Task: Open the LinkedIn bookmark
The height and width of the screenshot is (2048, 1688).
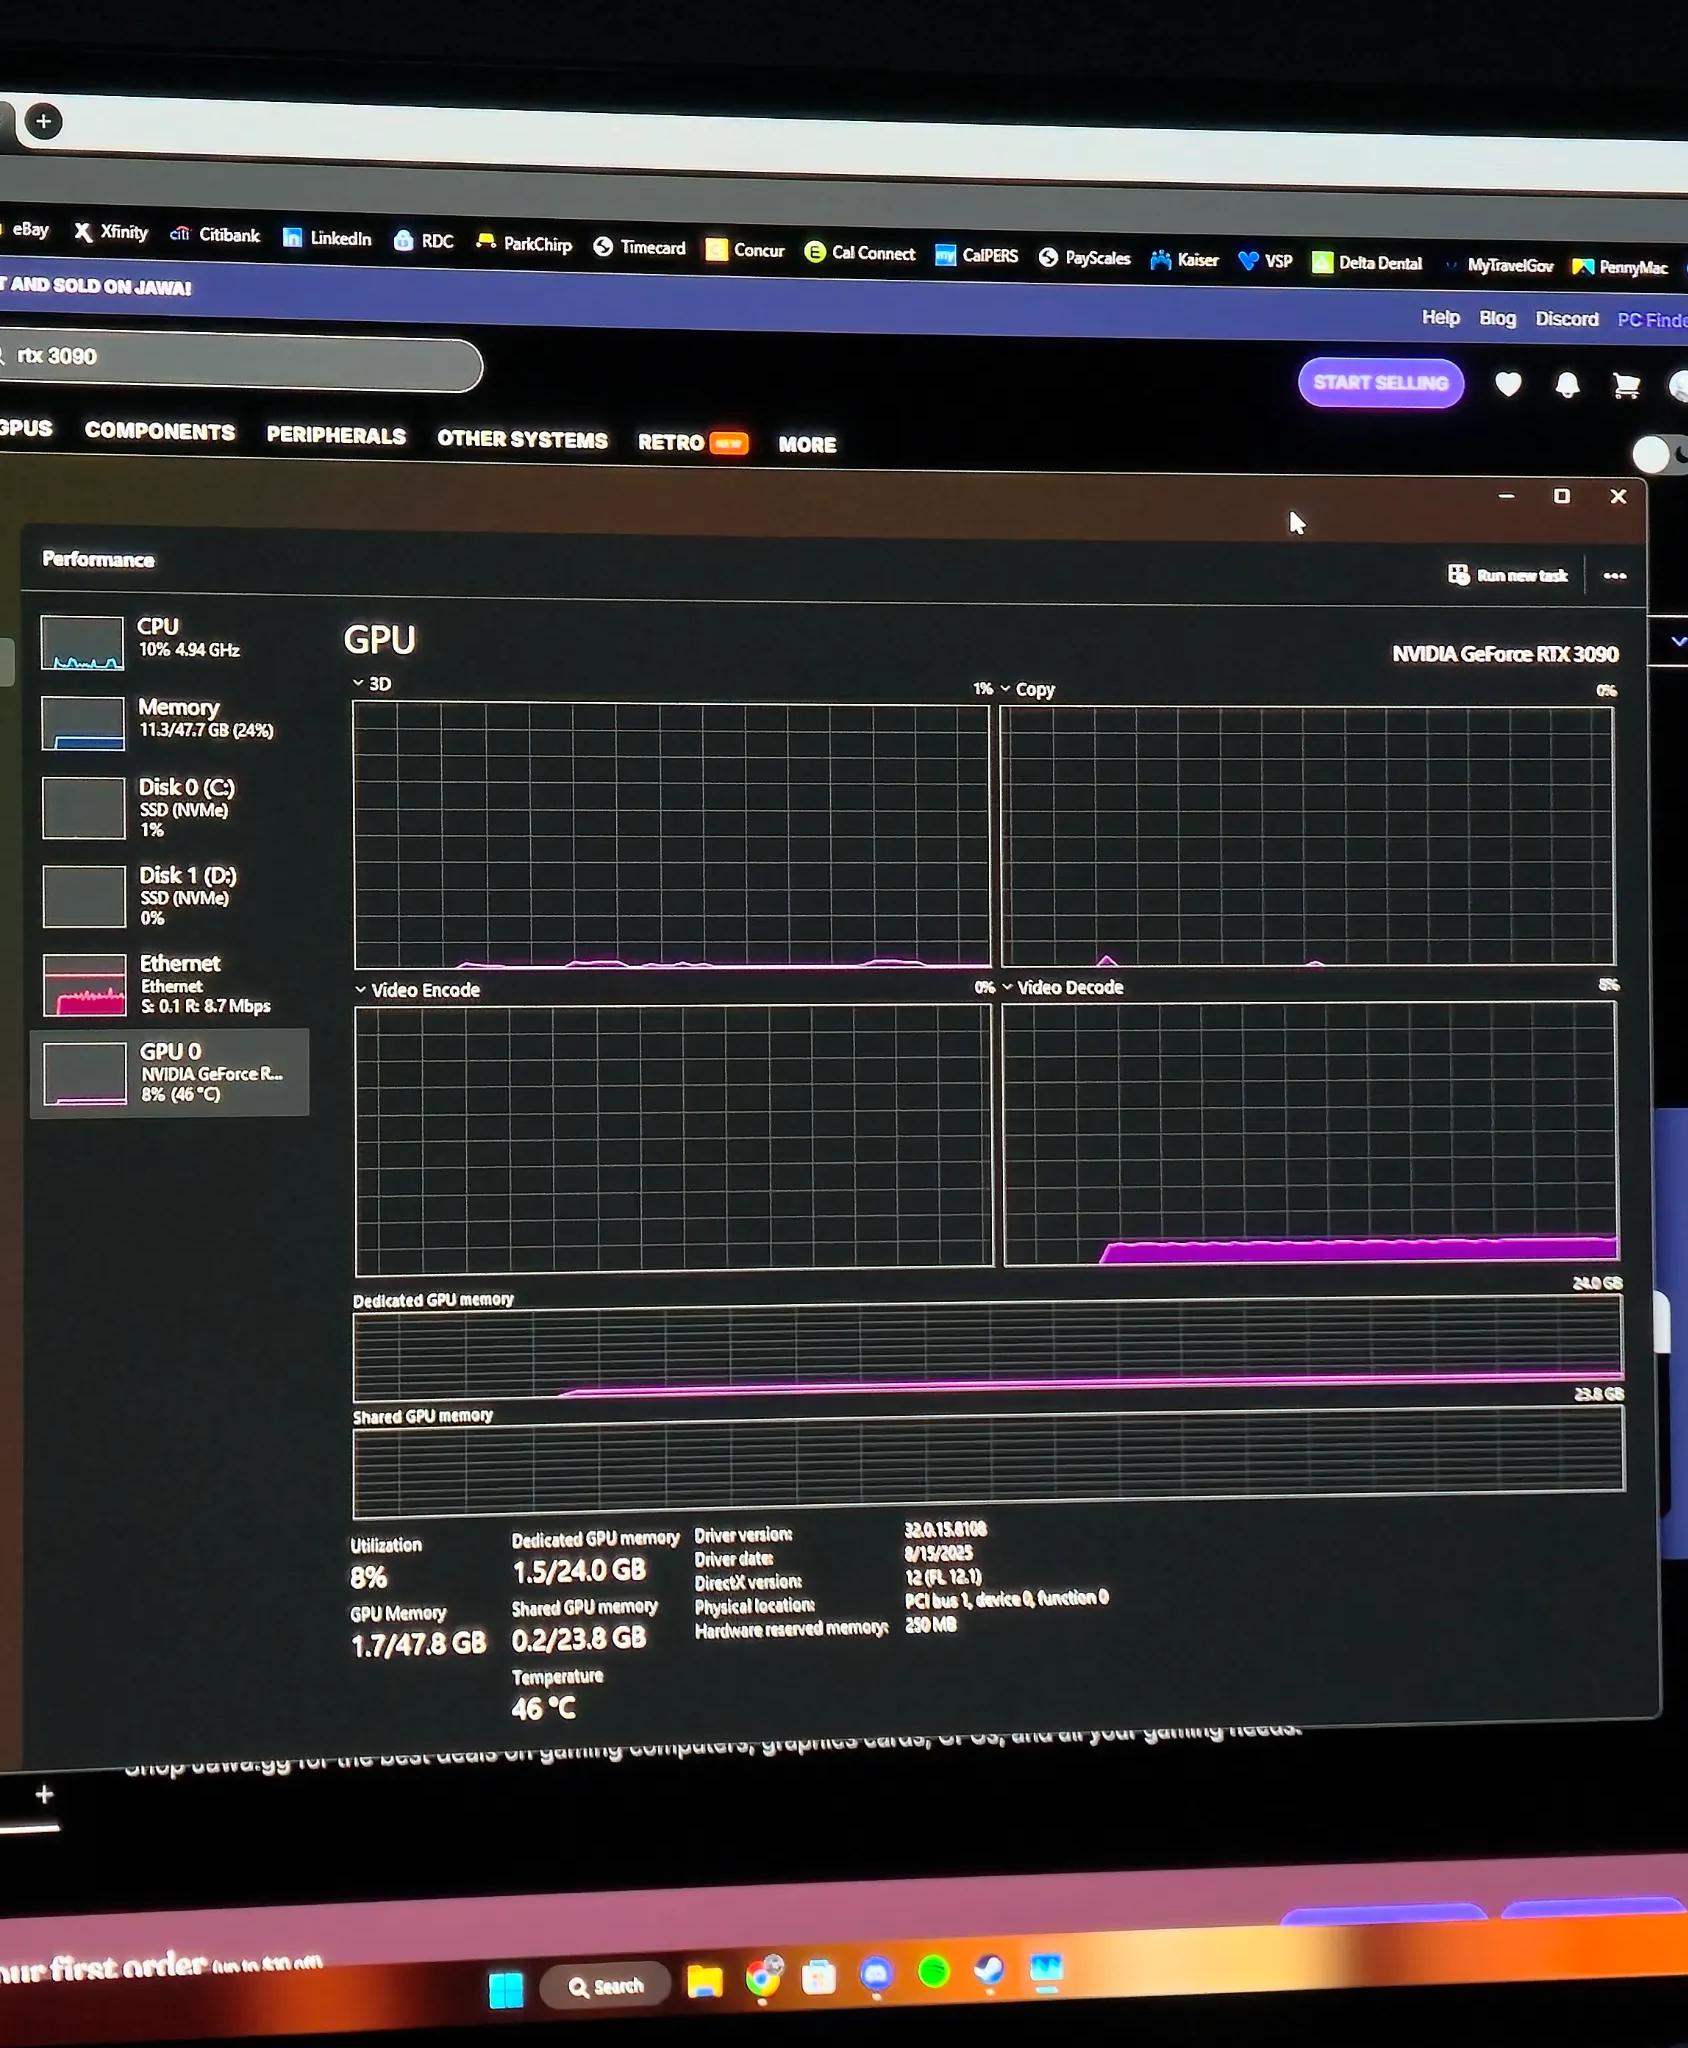Action: 327,238
